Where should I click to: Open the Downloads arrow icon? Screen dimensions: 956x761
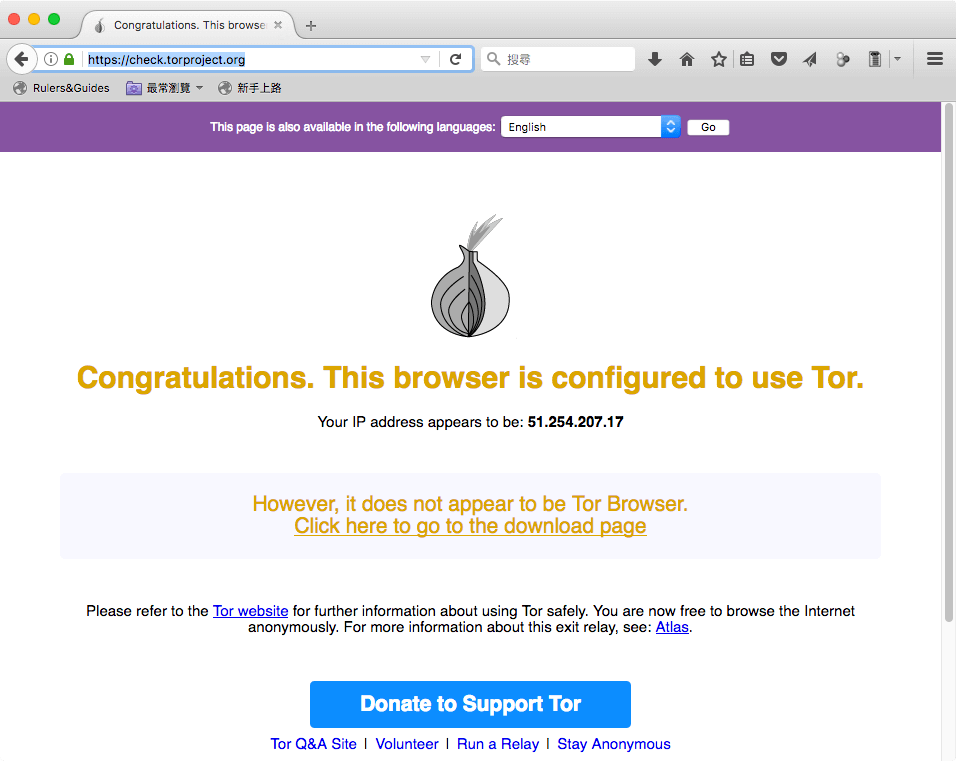(655, 59)
